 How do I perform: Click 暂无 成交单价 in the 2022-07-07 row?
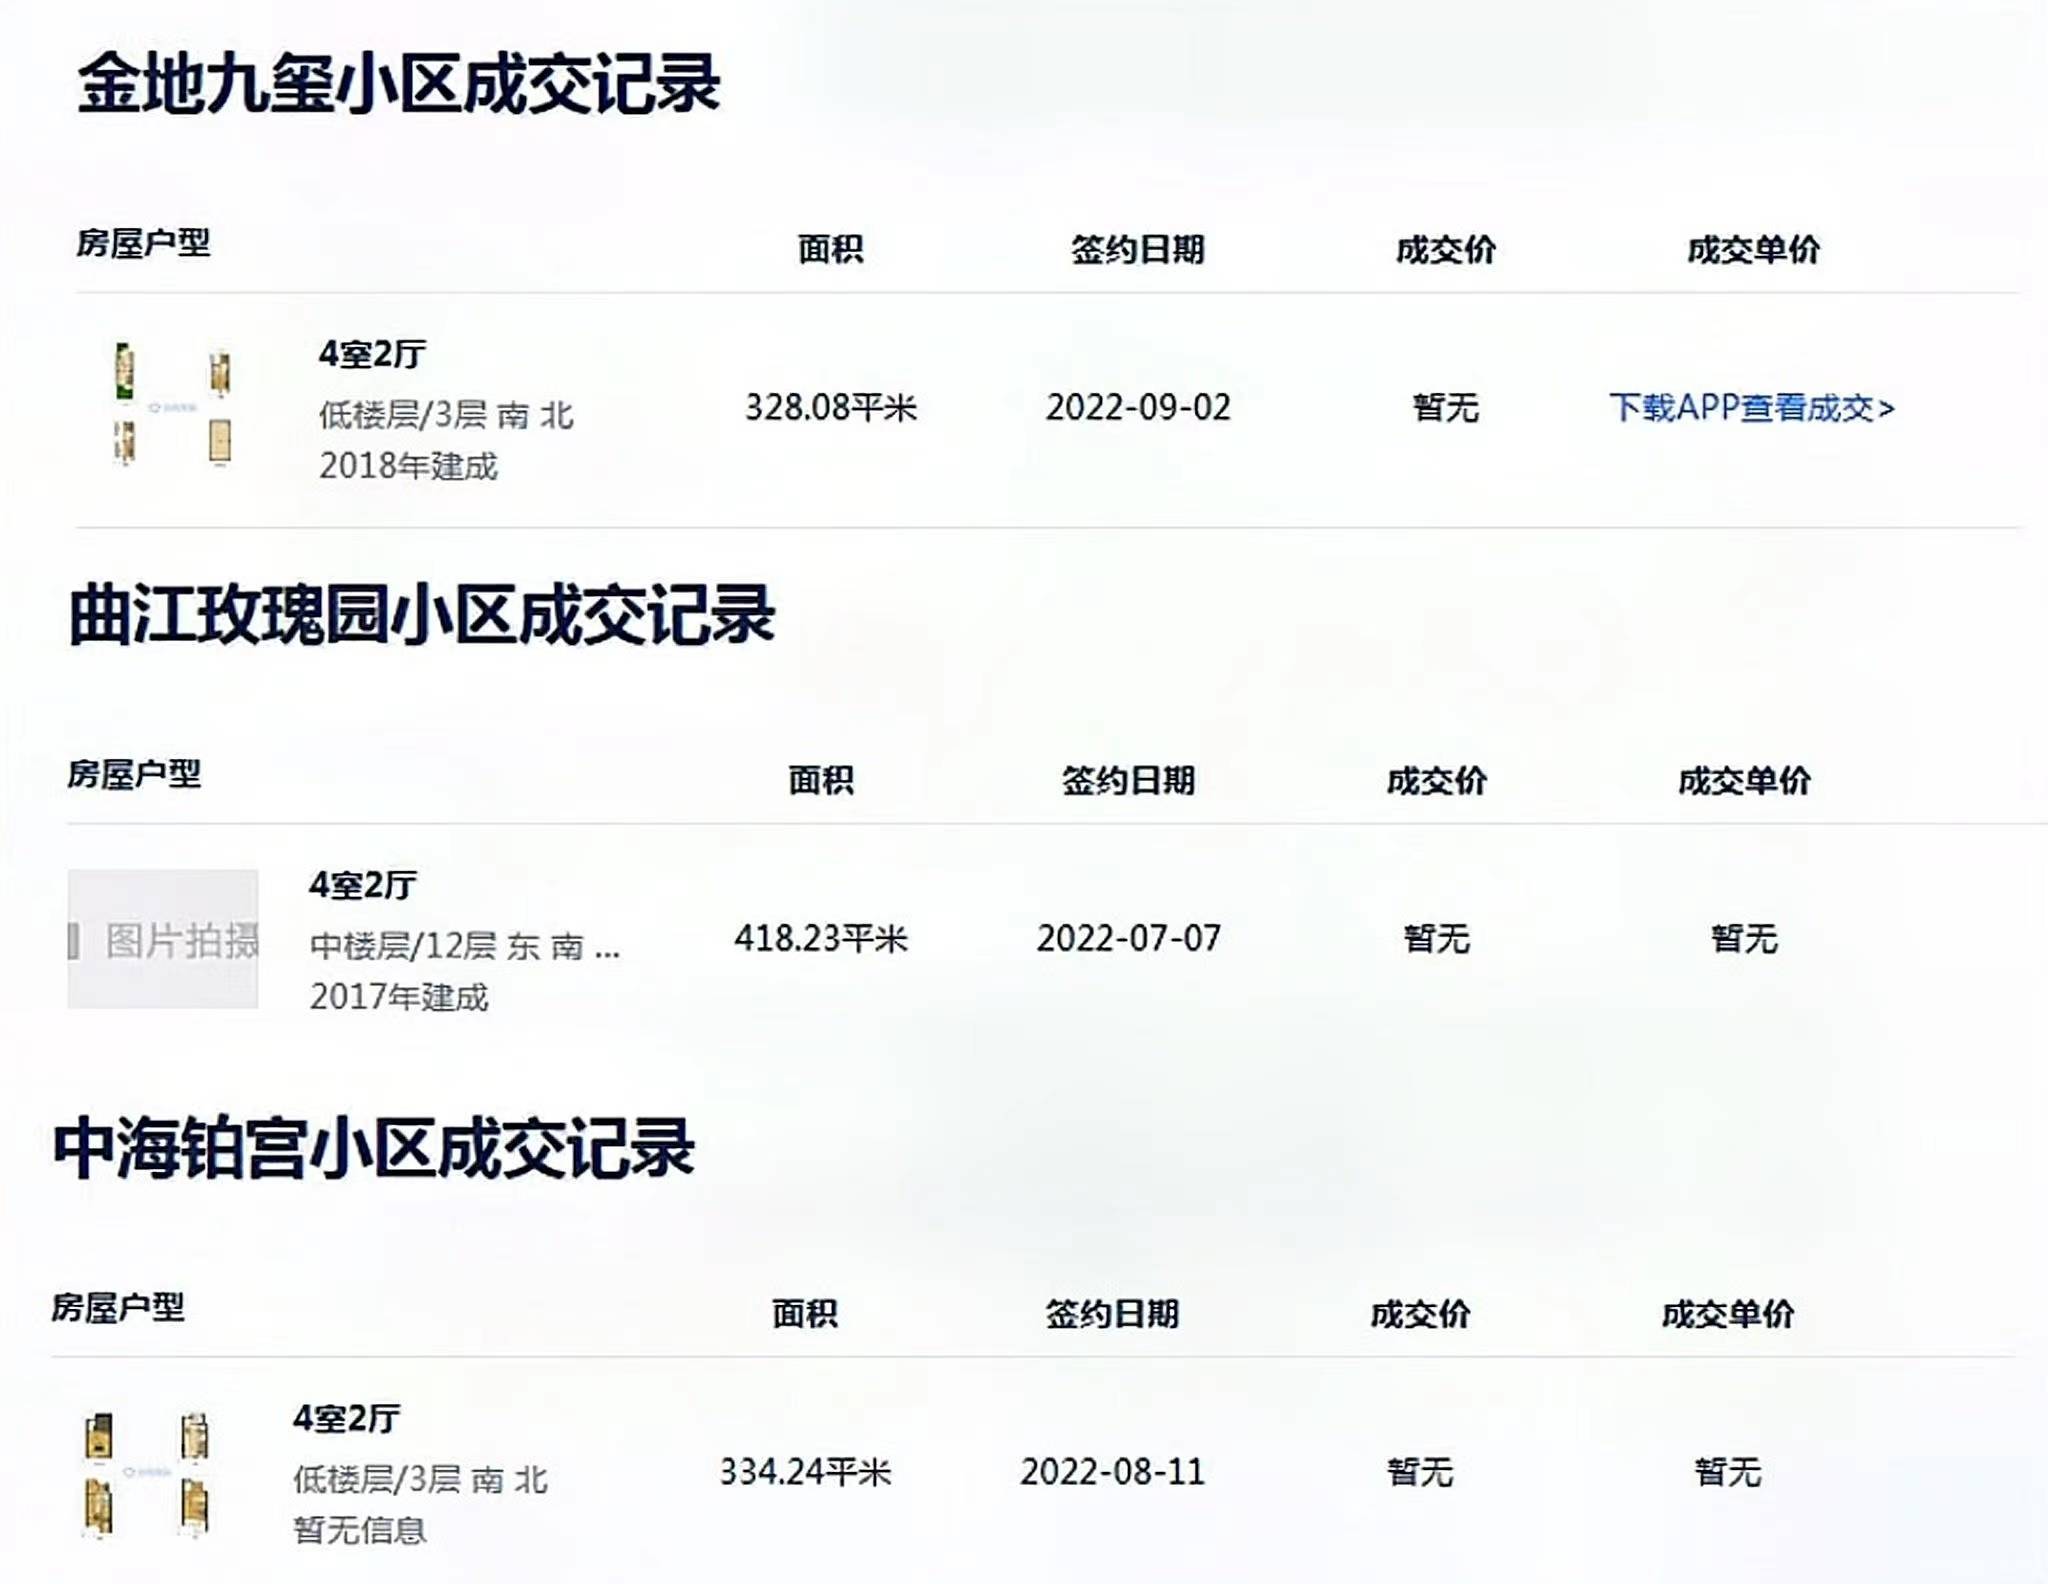(x=1744, y=939)
